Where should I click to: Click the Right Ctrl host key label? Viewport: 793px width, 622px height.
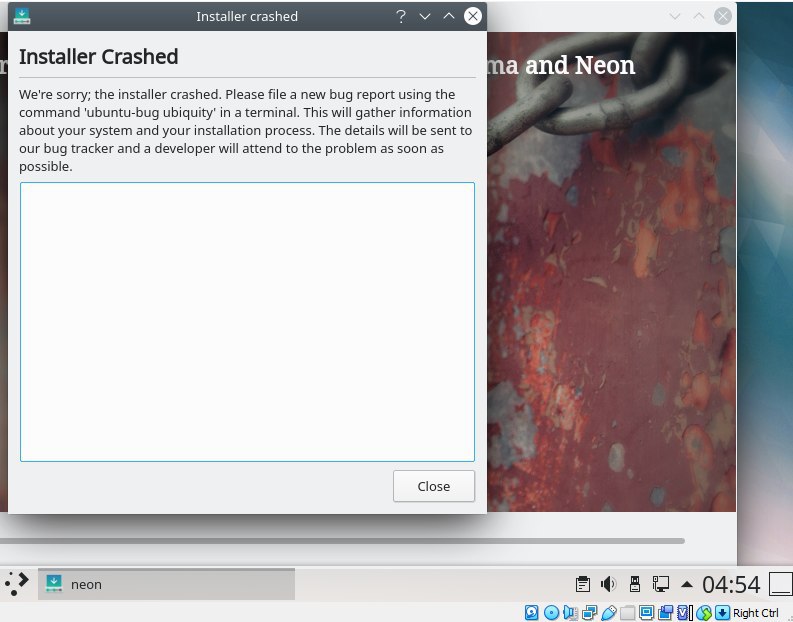click(756, 613)
